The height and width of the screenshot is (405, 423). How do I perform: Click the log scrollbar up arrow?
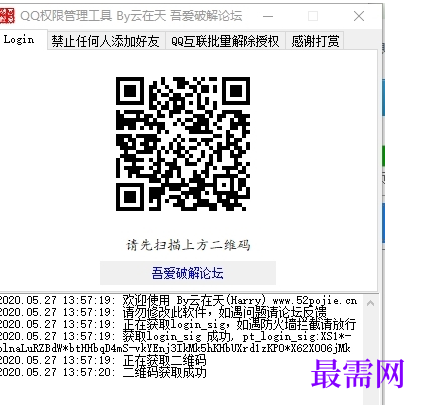(x=370, y=303)
